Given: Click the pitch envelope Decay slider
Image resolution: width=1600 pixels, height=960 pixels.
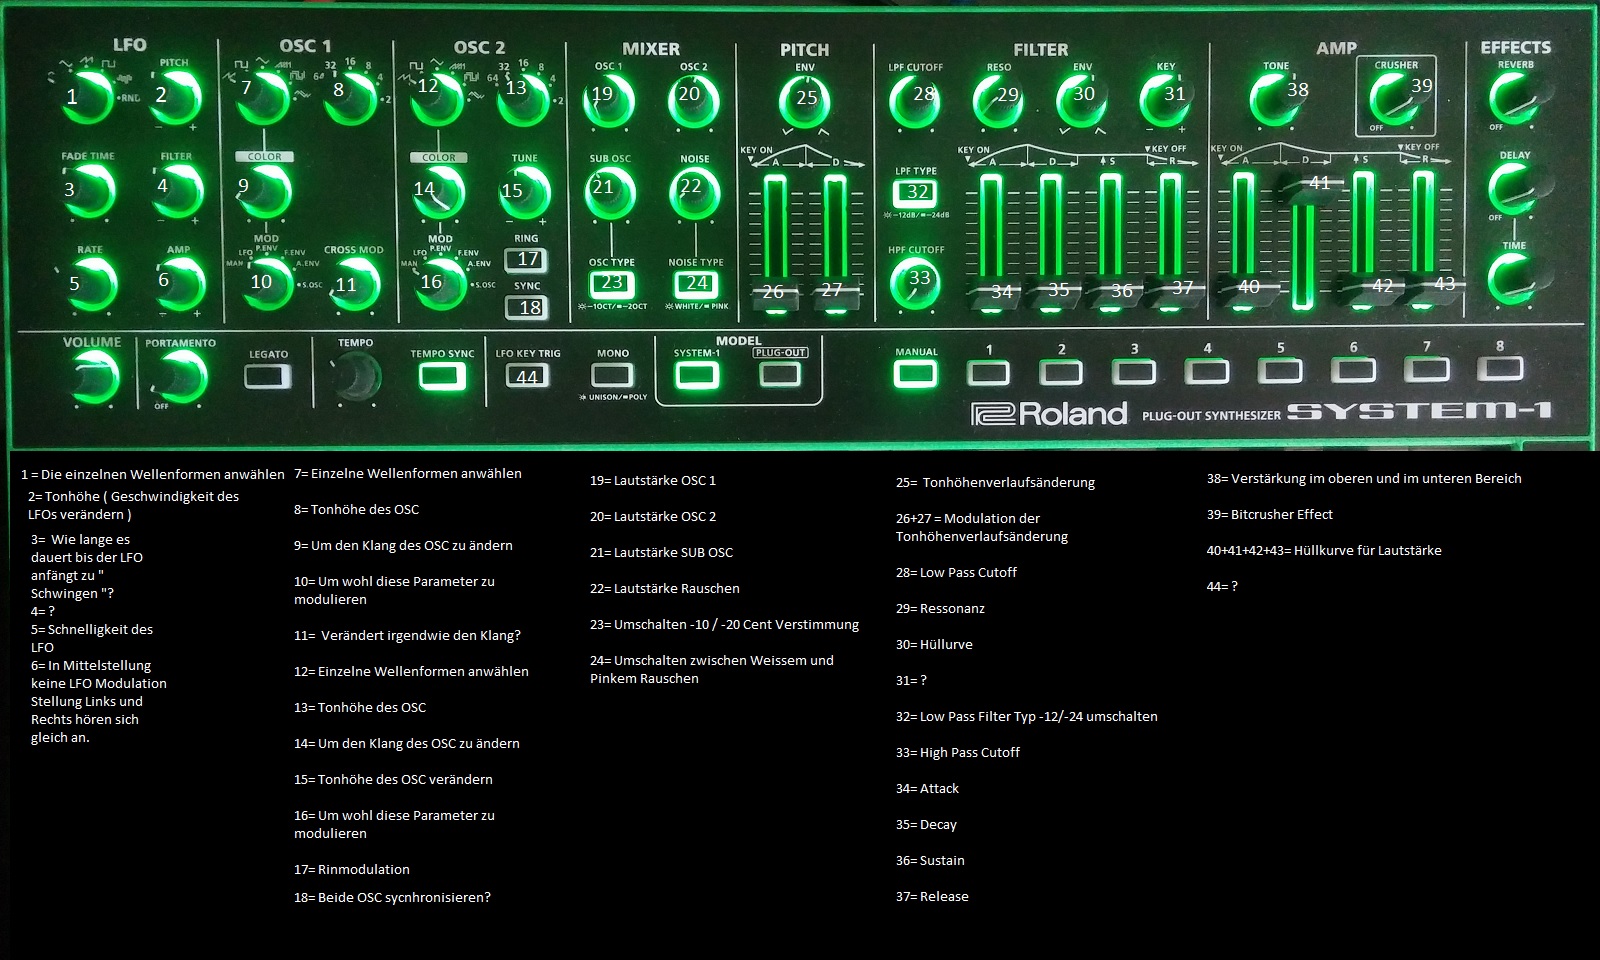Looking at the screenshot, I should pos(833,293).
